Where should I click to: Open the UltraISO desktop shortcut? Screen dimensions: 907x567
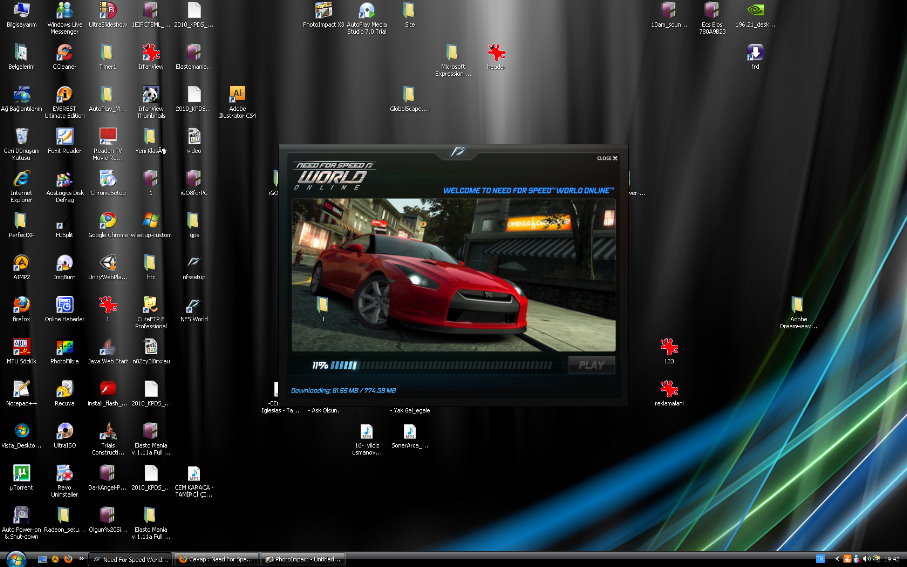pyautogui.click(x=64, y=435)
